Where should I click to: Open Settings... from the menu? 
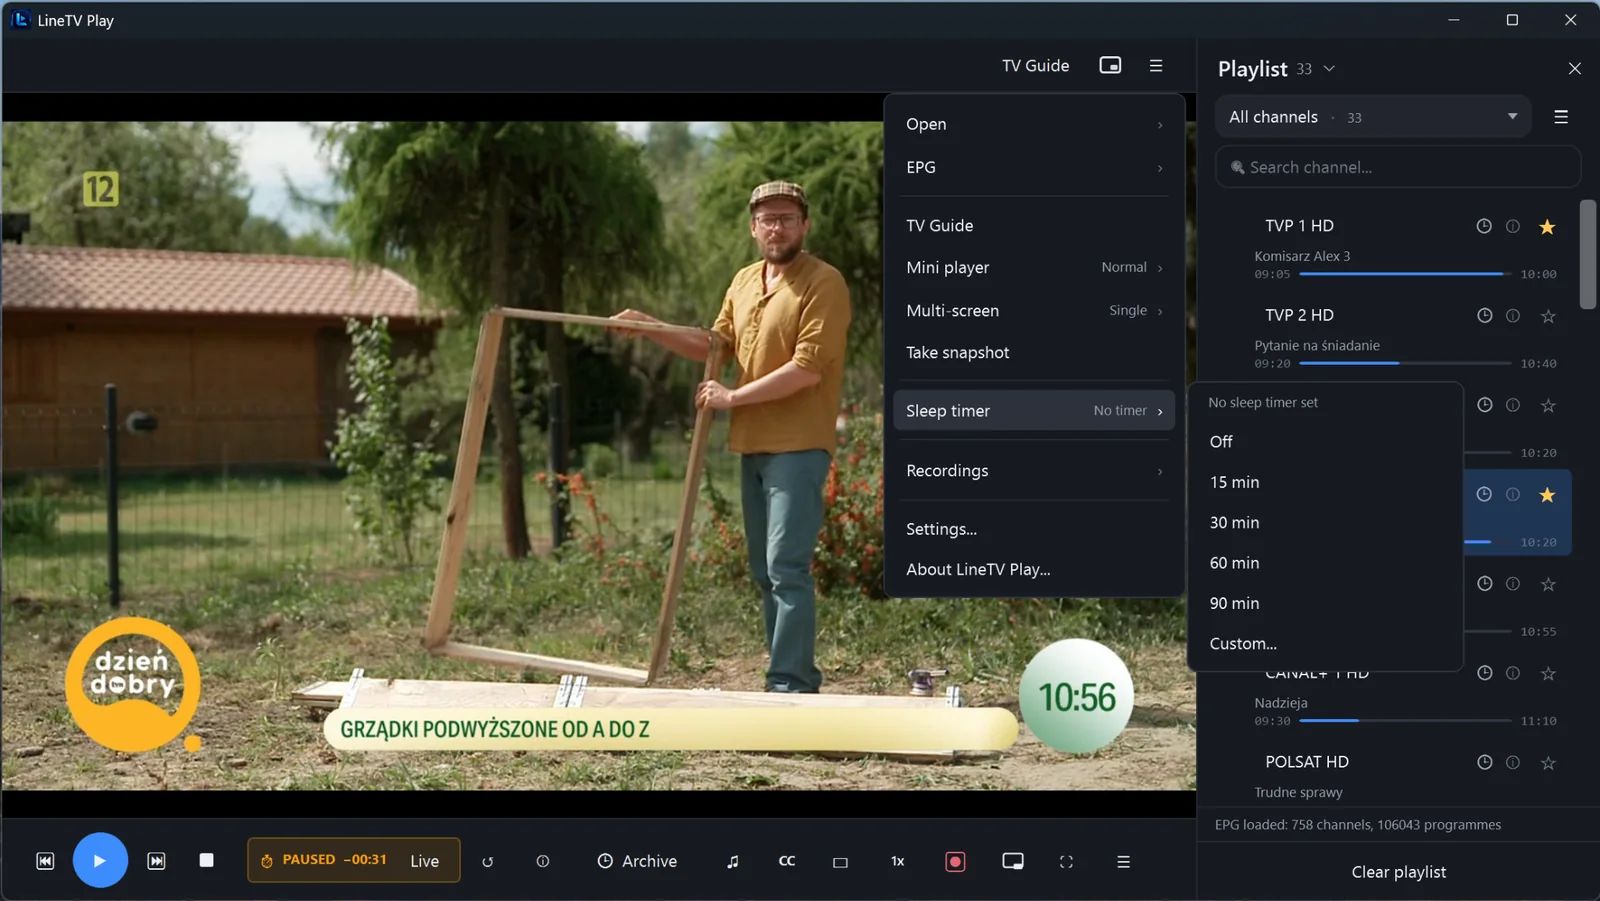coord(1034,529)
